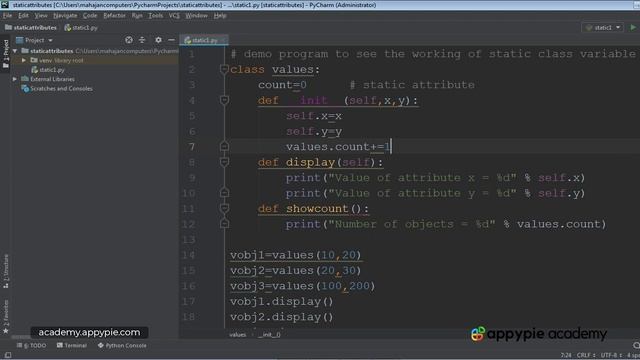The image size is (640, 360).
Task: Open the Help menu
Action: point(220,16)
